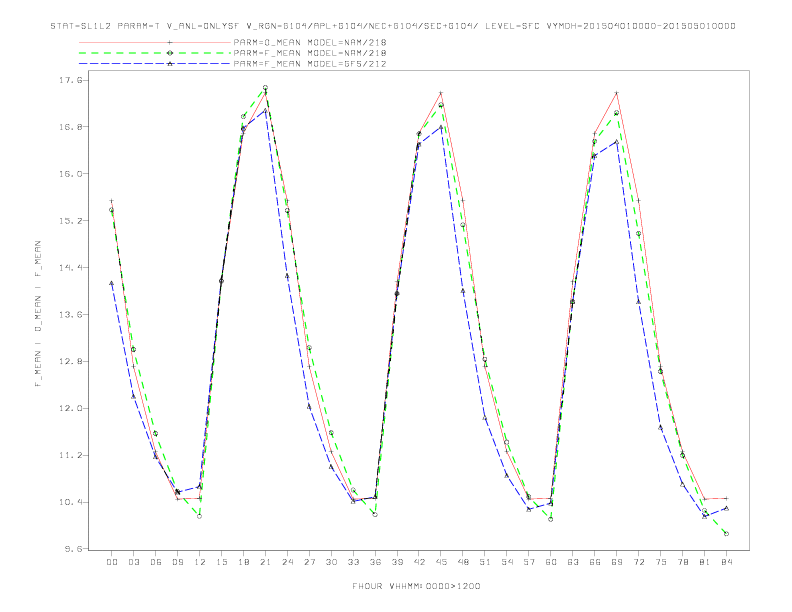Click y-axis tick value 10.4
Screen dimensions: 792x612
(71, 502)
